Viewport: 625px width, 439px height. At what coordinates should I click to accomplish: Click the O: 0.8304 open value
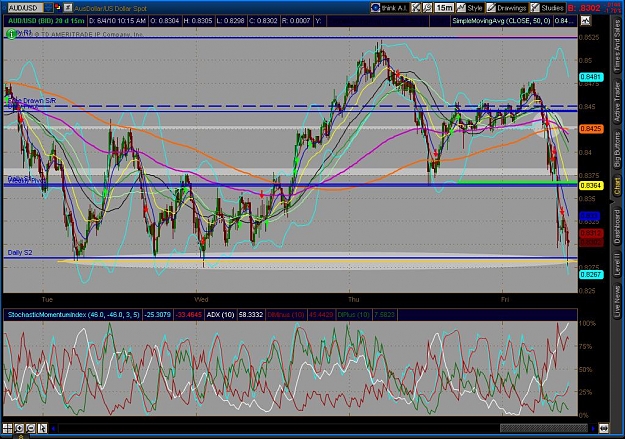click(165, 21)
